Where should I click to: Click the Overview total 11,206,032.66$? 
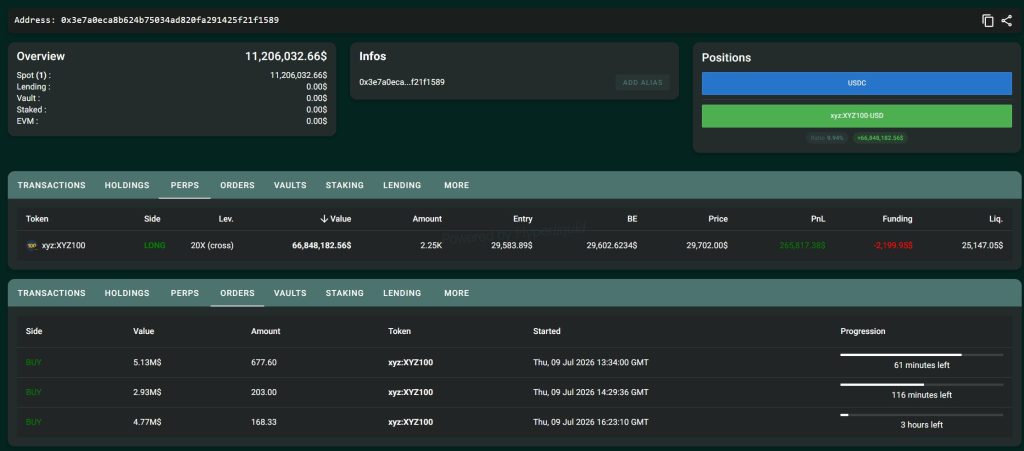[x=286, y=56]
